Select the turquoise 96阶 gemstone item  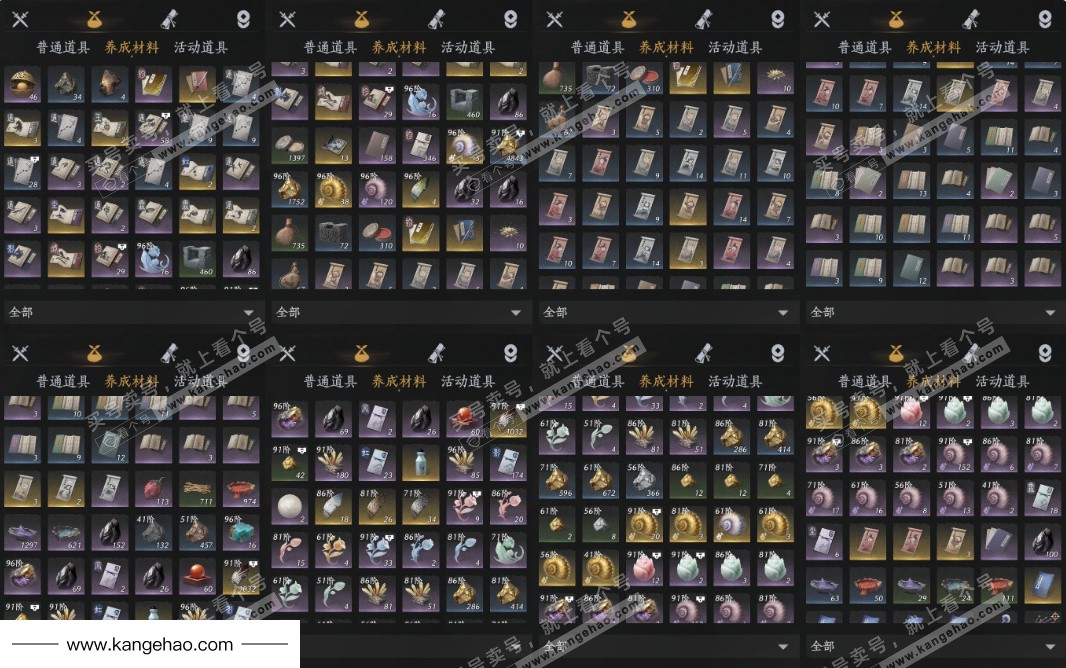click(241, 533)
